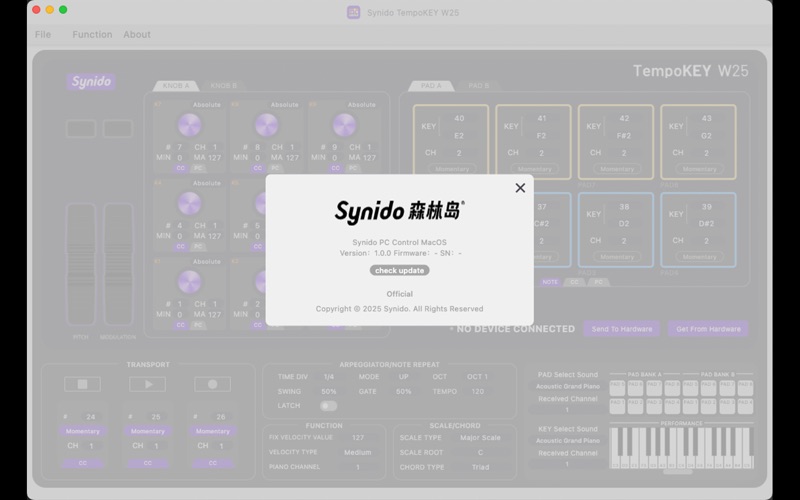Click the transport Stop square icon

coord(82,384)
